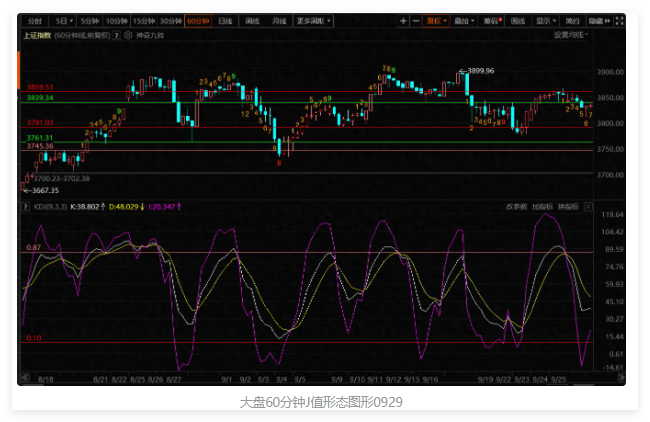This screenshot has height=422, width=650.
Task: Click the 改参数 button in KDJ panel
Action: [x=516, y=206]
